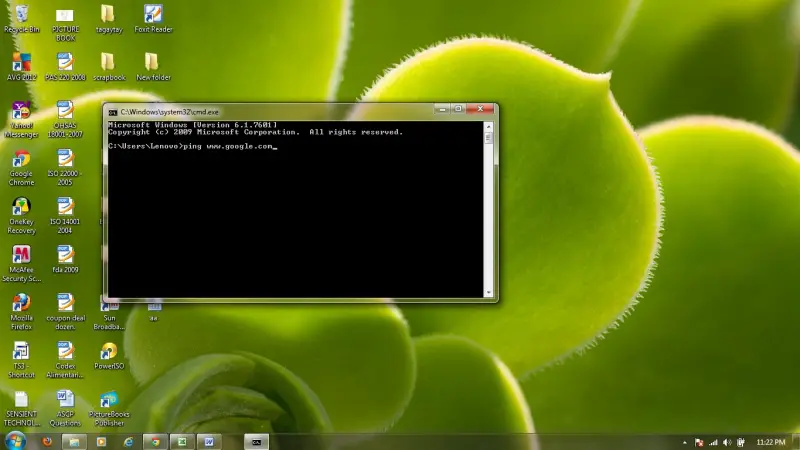Maximize the cmd.exe window
This screenshot has width=800, height=450.
pos(458,109)
